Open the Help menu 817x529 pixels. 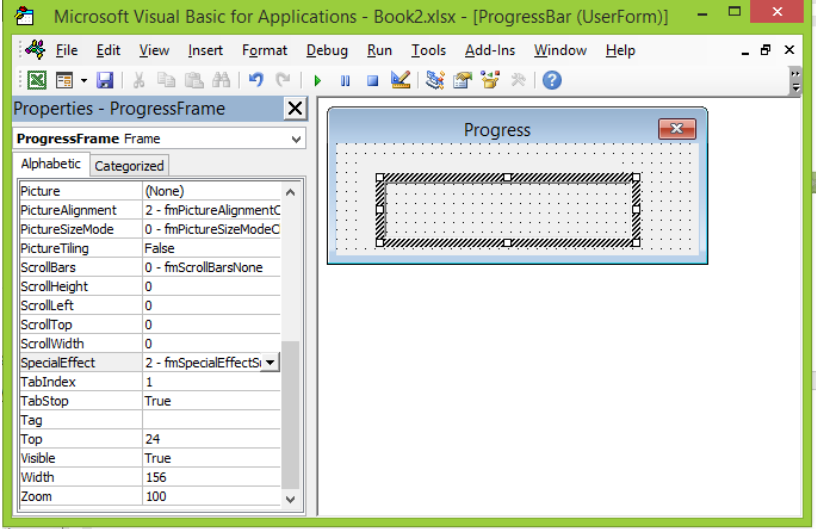click(x=621, y=51)
